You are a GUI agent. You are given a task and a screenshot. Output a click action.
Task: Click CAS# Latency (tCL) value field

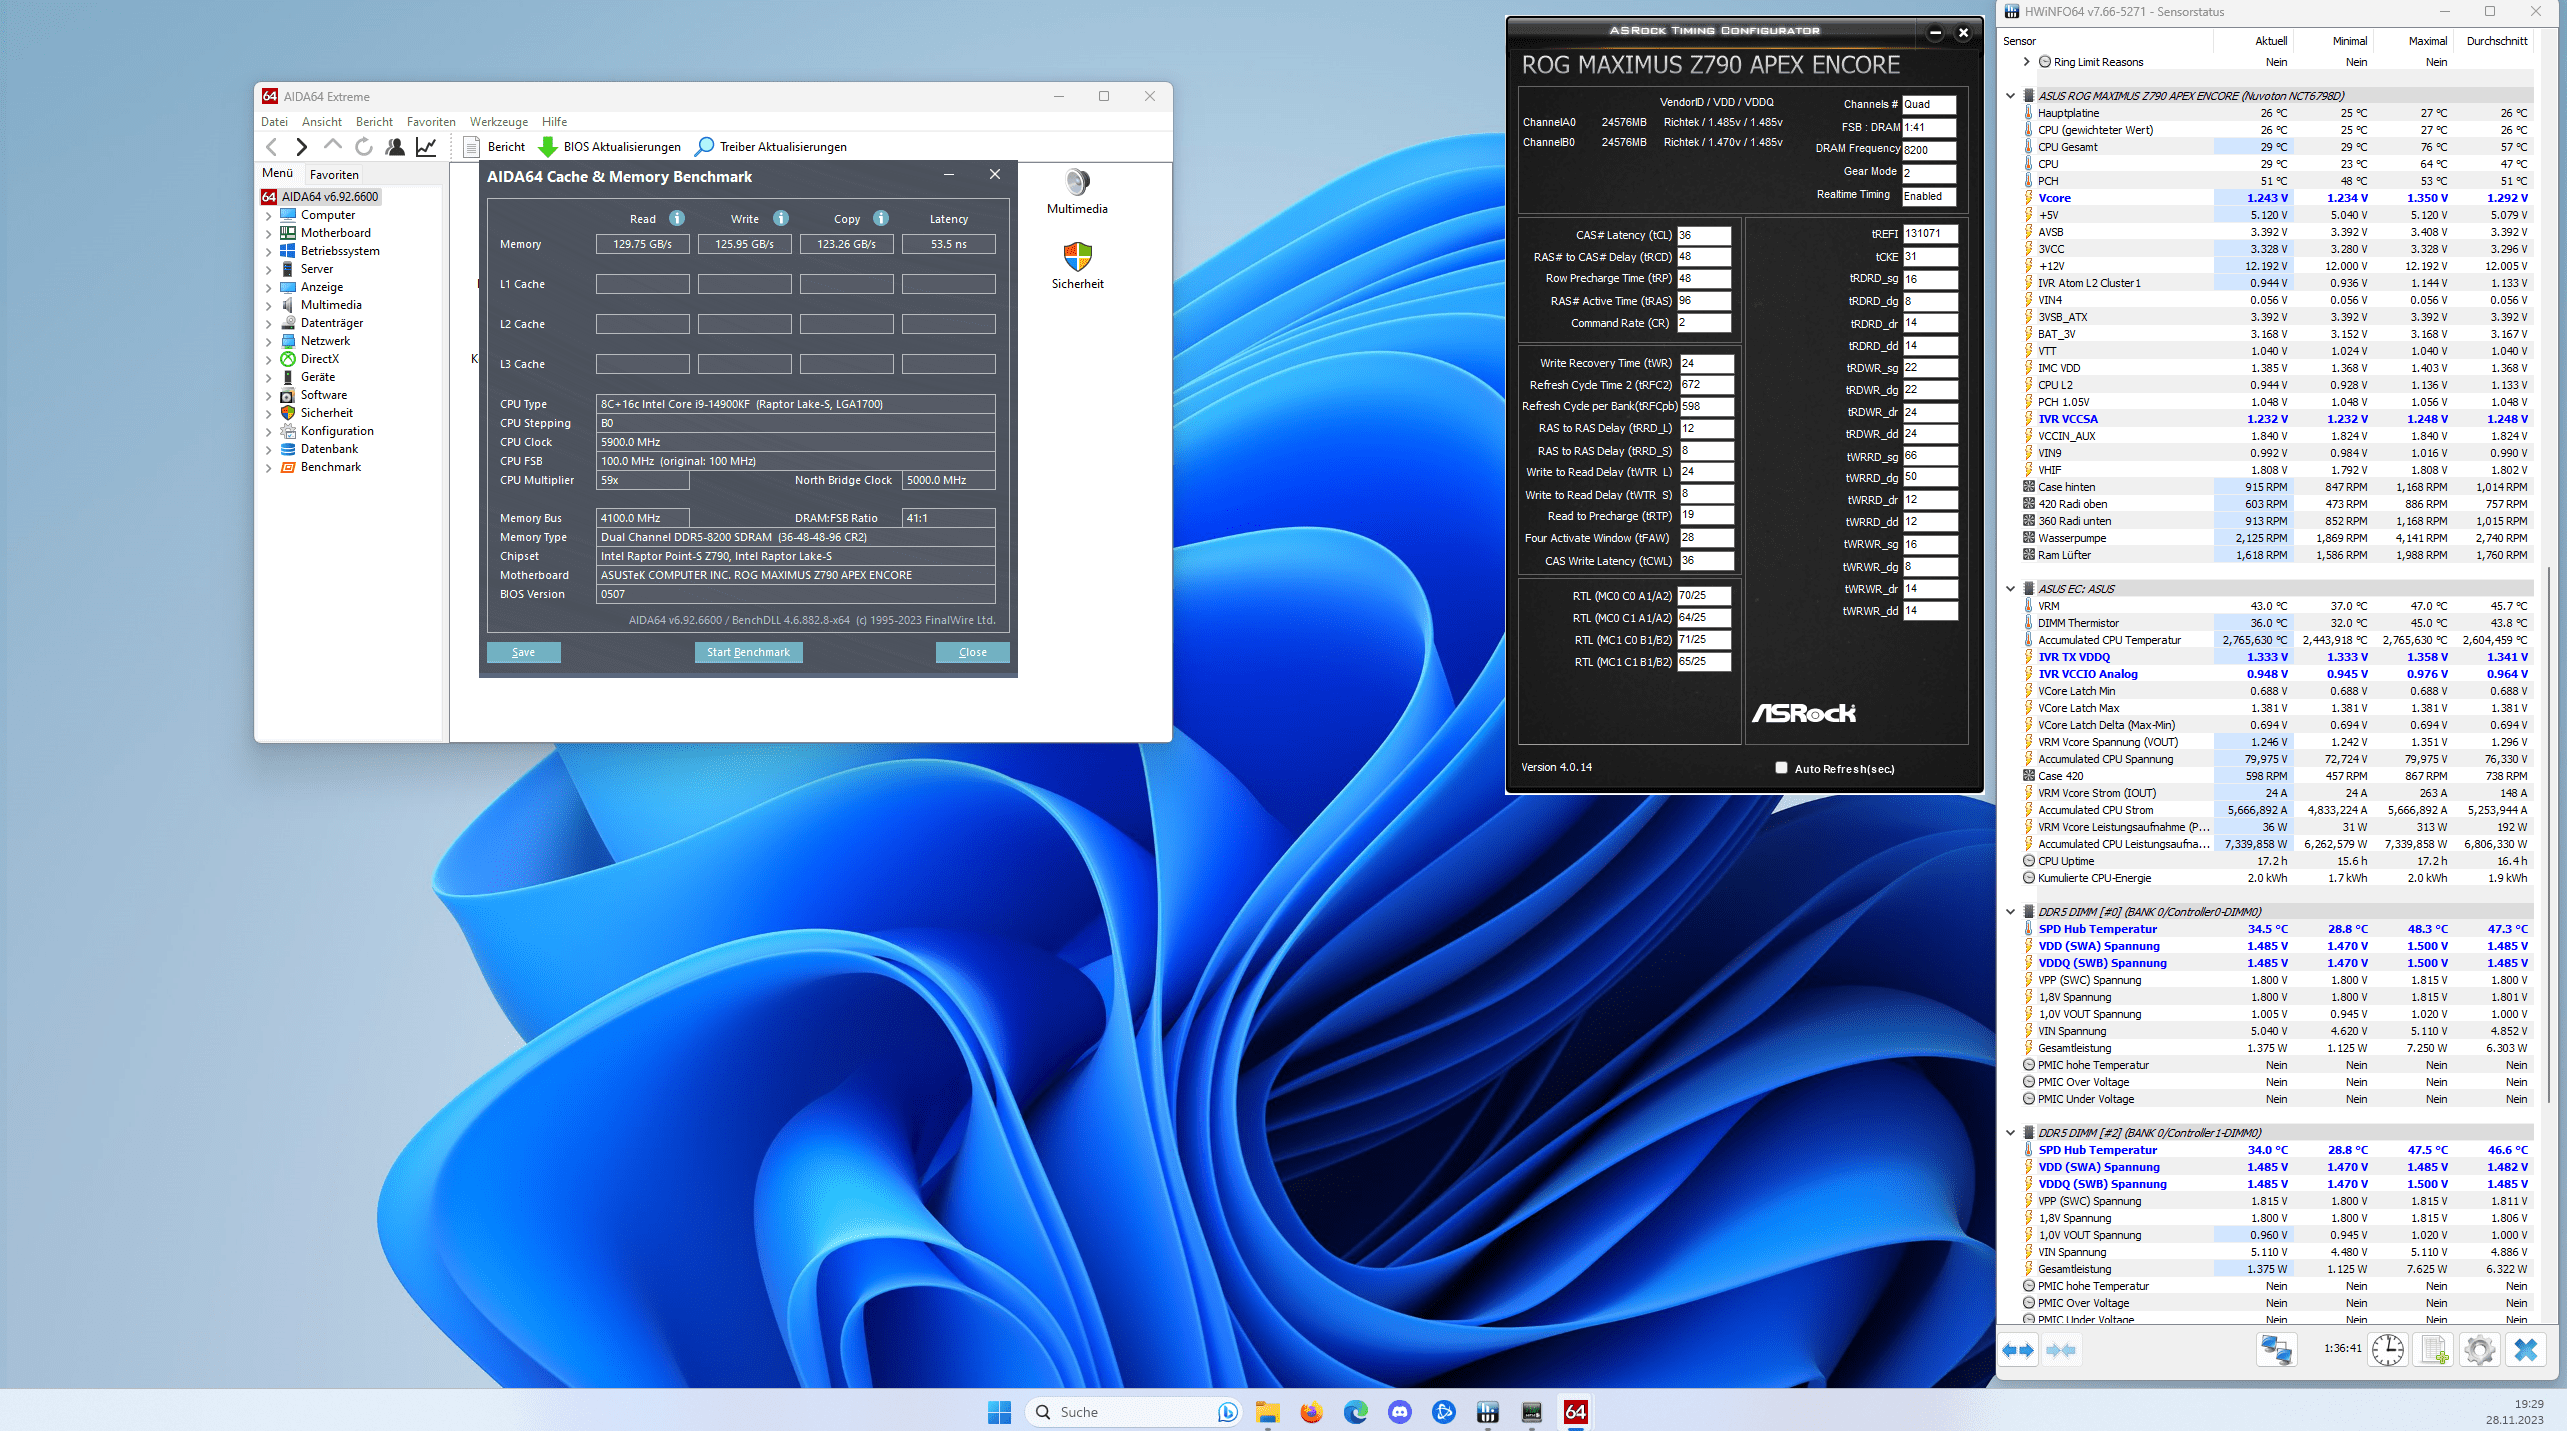[1703, 235]
